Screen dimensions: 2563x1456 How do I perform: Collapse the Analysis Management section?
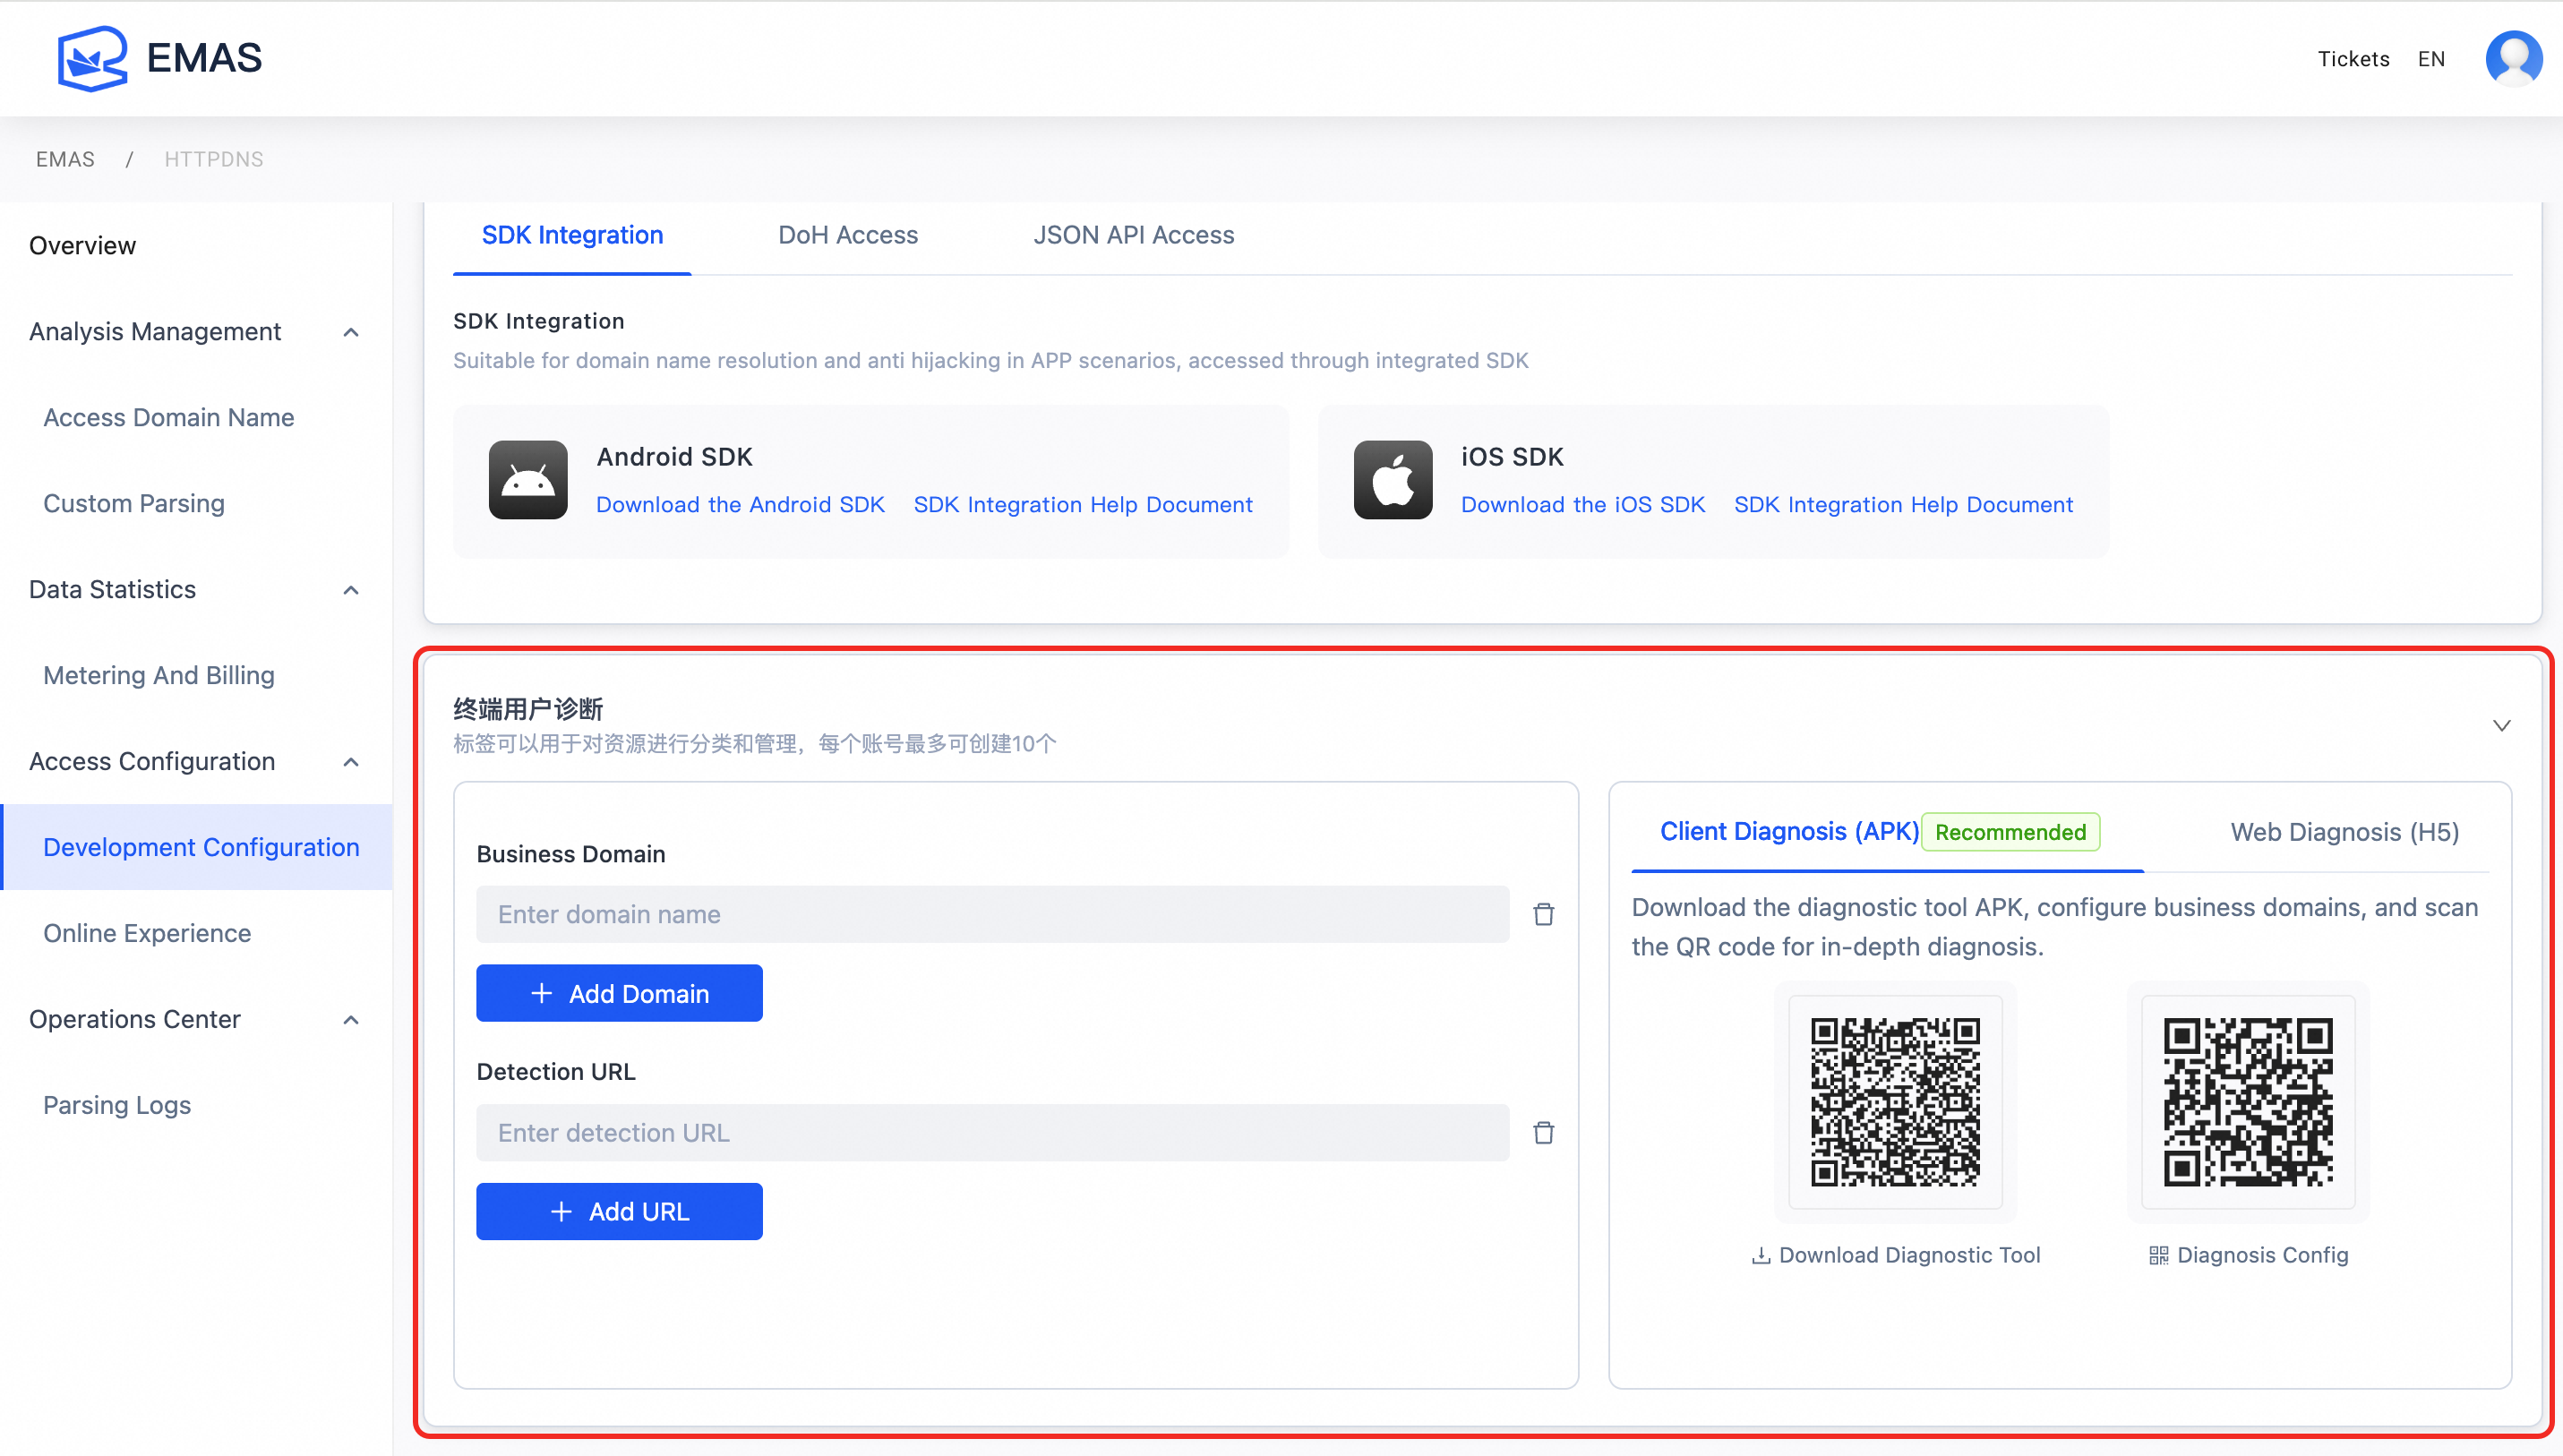pyautogui.click(x=351, y=332)
